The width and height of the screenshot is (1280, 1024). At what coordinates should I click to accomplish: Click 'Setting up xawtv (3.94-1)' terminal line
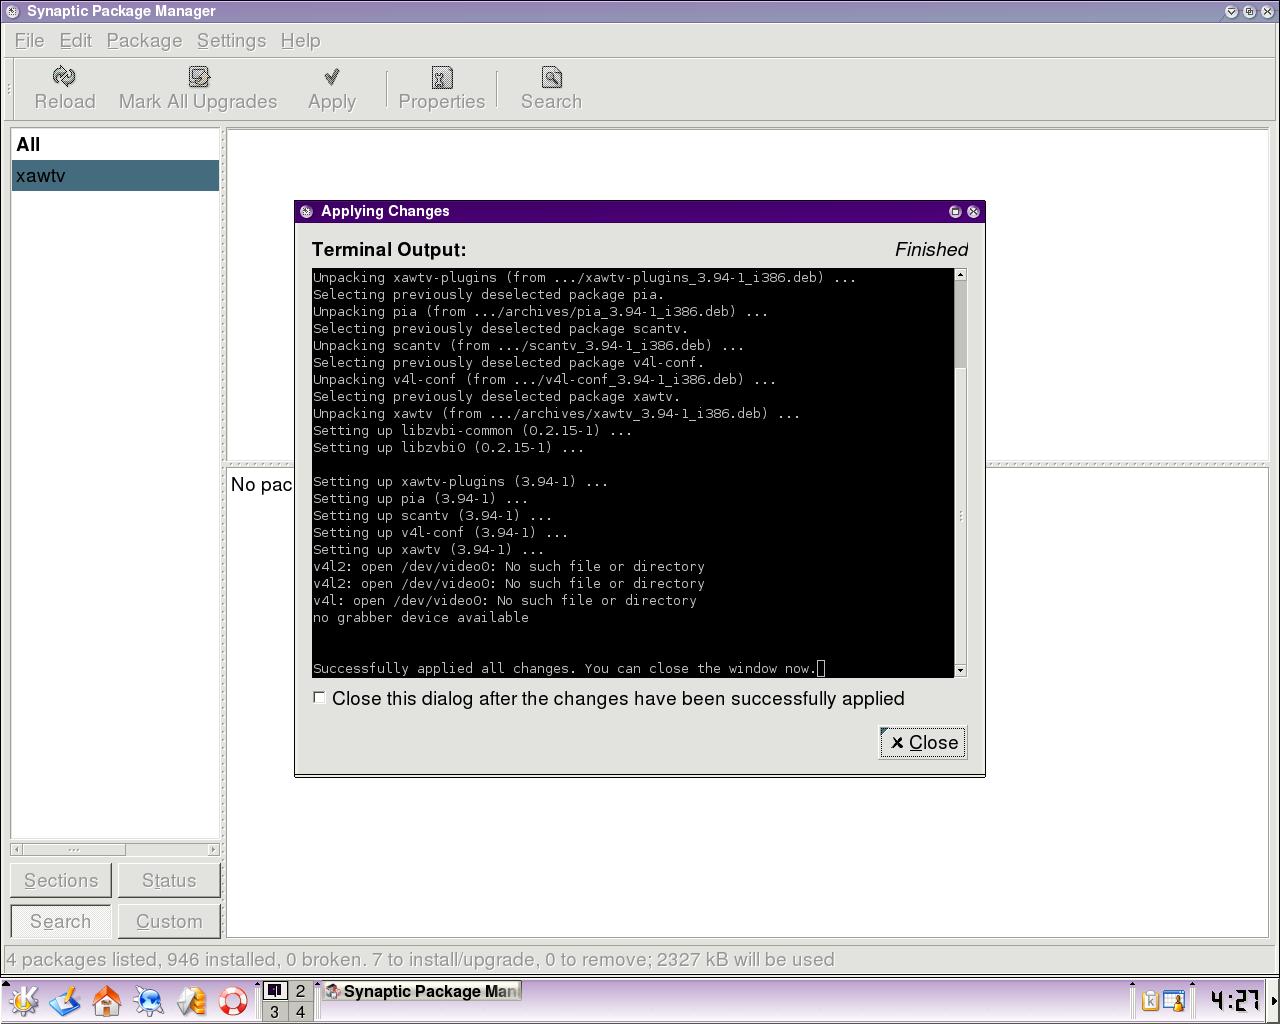[x=429, y=549]
